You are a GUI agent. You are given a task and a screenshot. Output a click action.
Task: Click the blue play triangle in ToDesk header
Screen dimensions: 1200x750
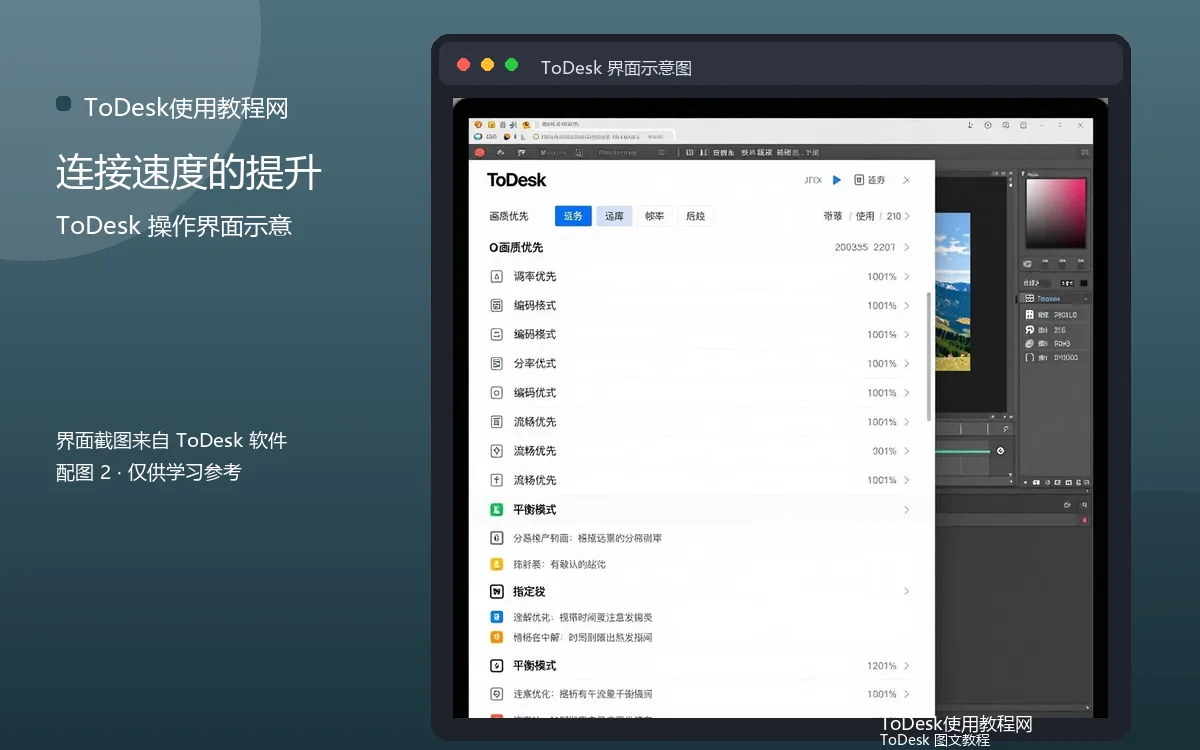837,180
